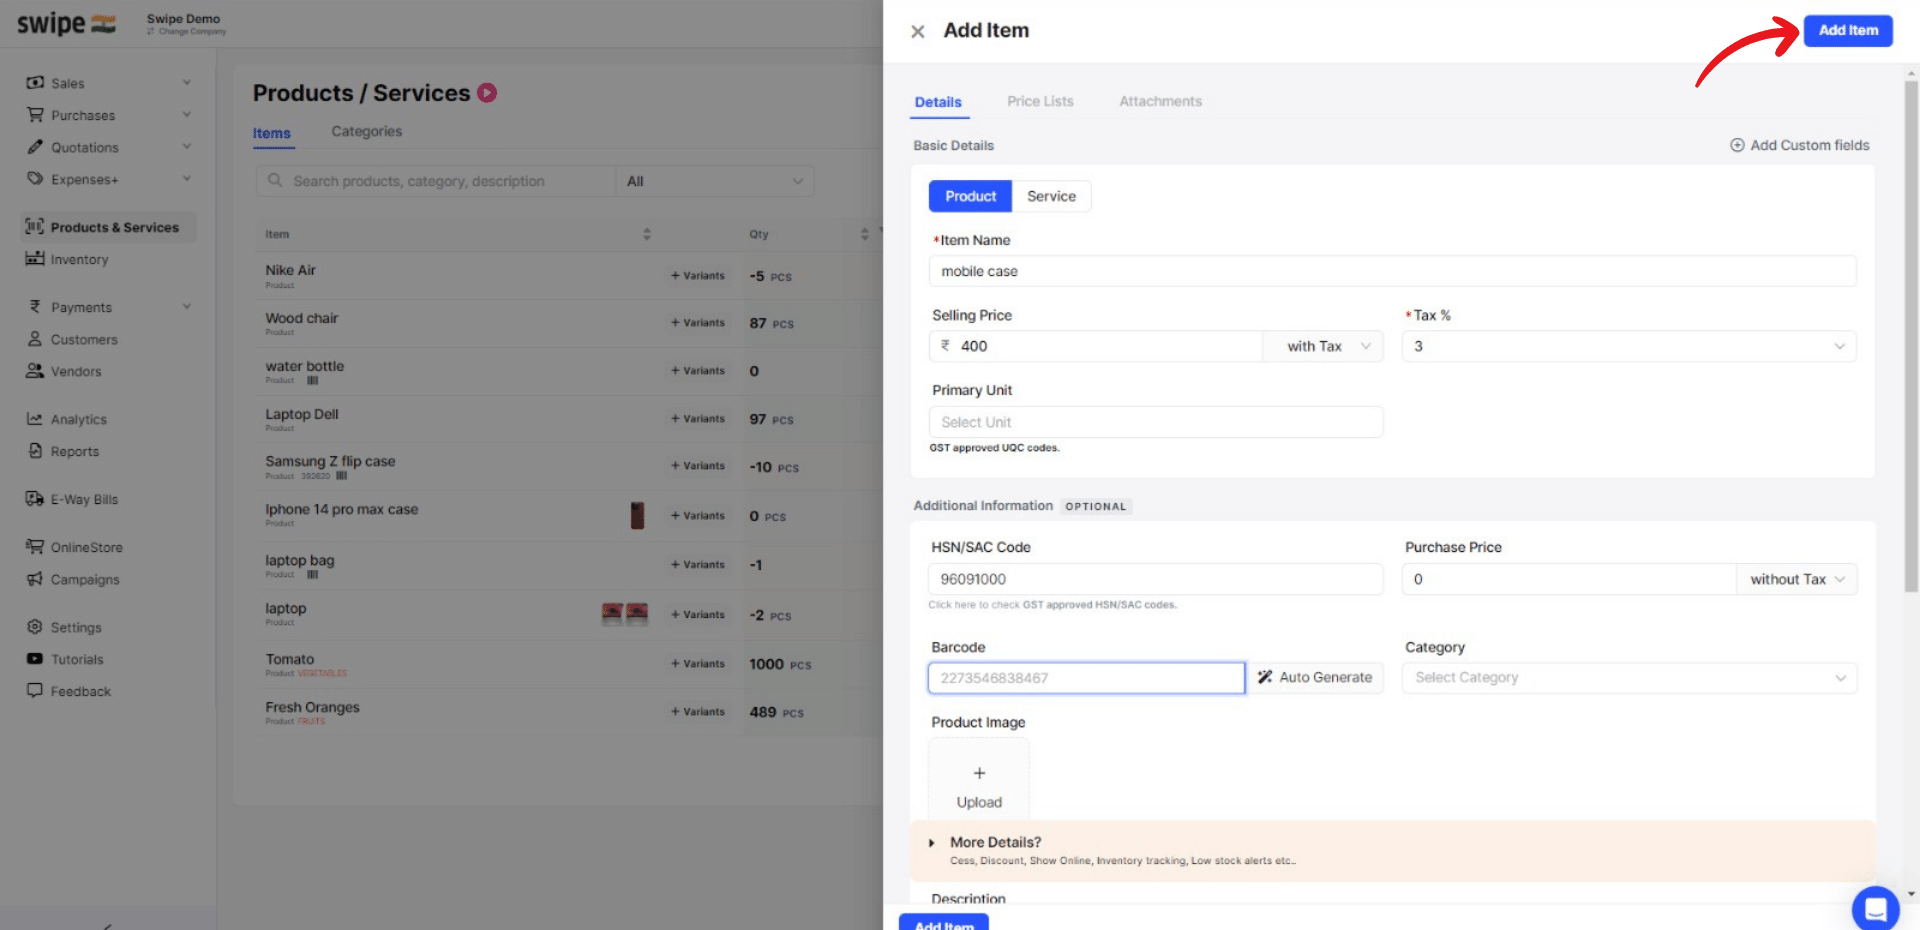Sort by the Qty column arrows

point(865,234)
